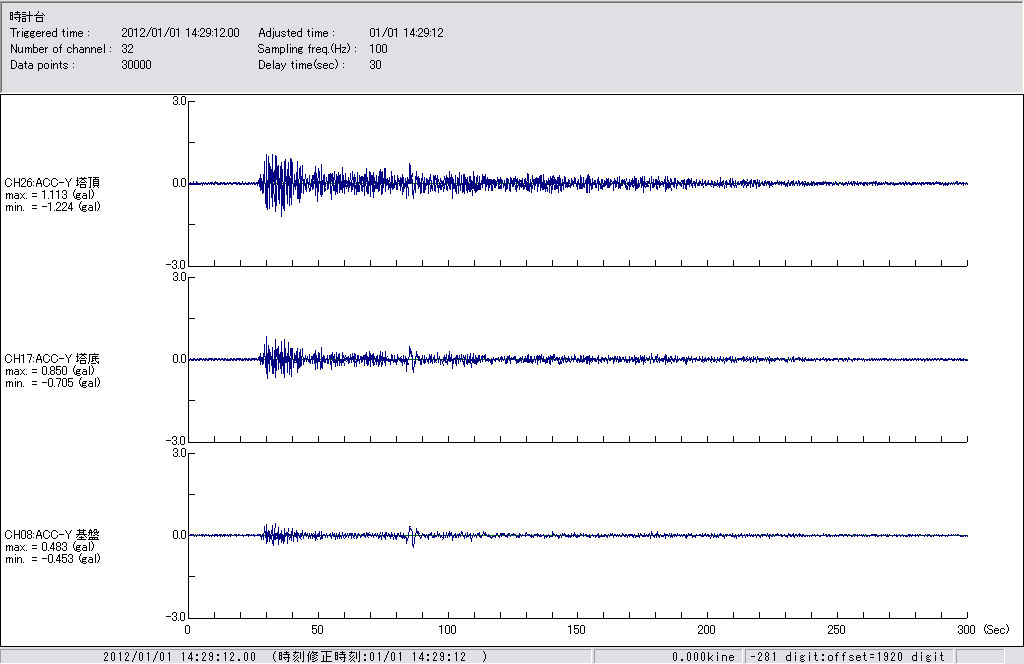Click the Sampling freq value 100
This screenshot has width=1024, height=664.
(378, 48)
